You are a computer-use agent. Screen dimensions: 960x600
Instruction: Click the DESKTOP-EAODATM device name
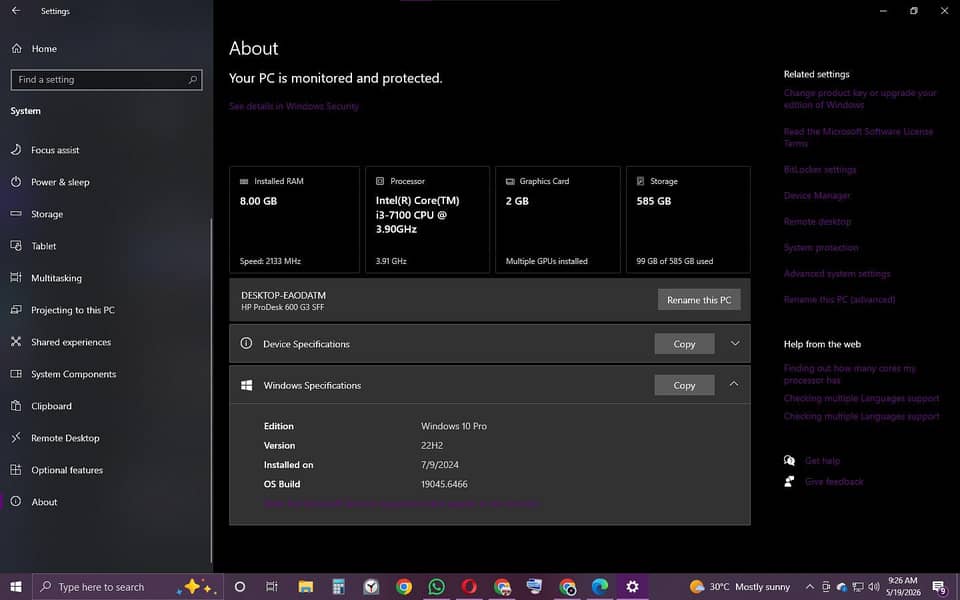click(283, 295)
